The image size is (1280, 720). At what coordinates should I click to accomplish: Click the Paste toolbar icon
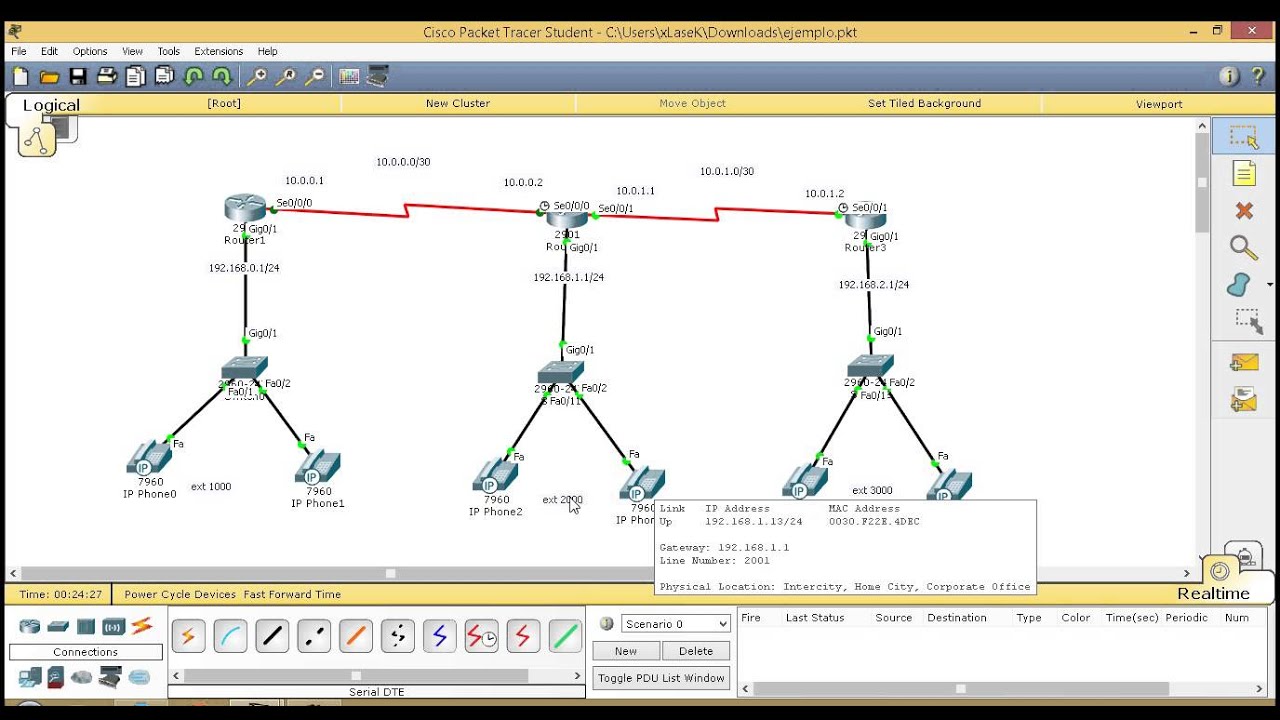tap(165, 77)
